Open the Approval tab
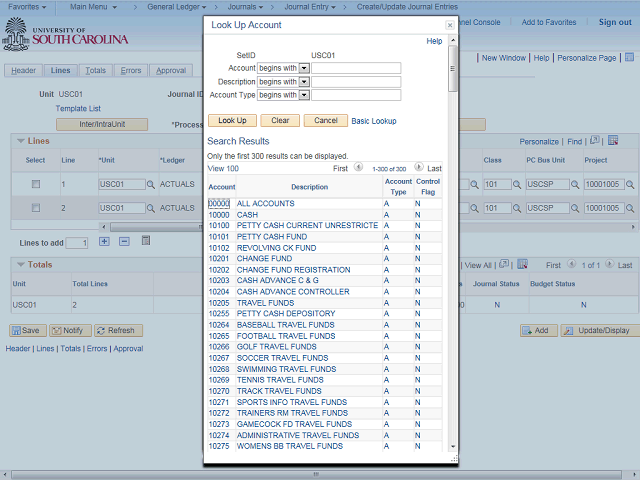 coord(171,71)
